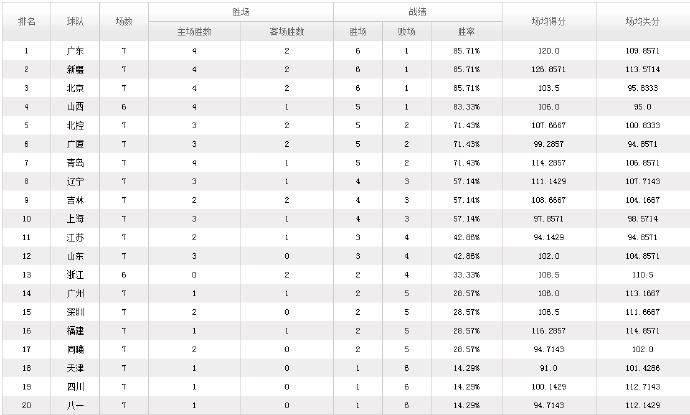
Task: Select 天津 average score 91.0 cell
Action: (549, 368)
